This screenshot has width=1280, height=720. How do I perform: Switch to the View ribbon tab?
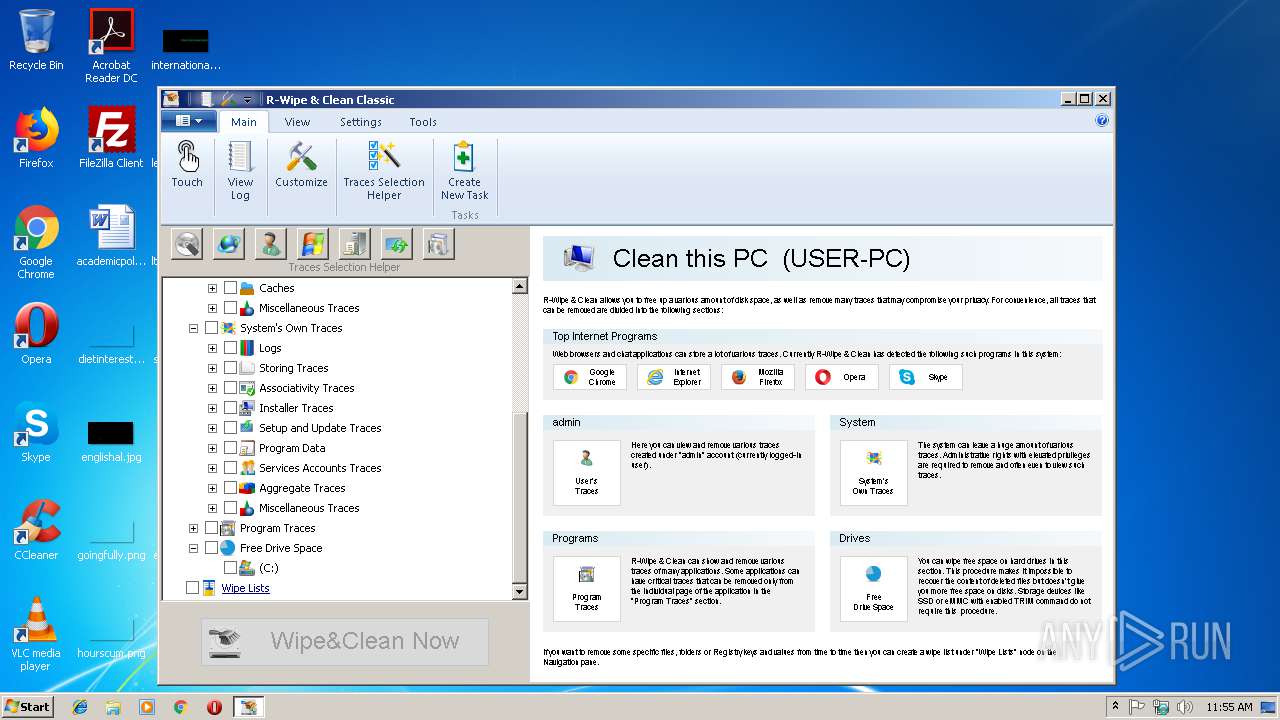click(x=297, y=122)
